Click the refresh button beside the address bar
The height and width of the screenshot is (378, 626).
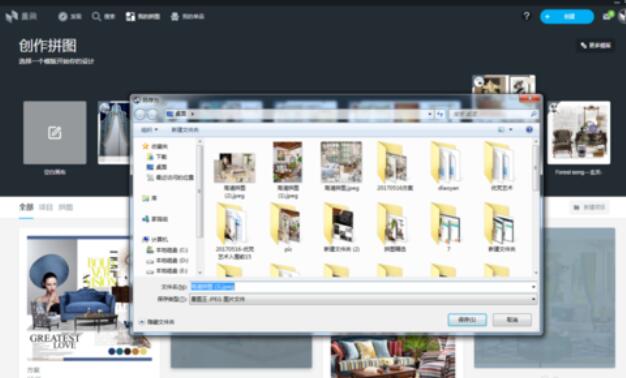[x=440, y=114]
